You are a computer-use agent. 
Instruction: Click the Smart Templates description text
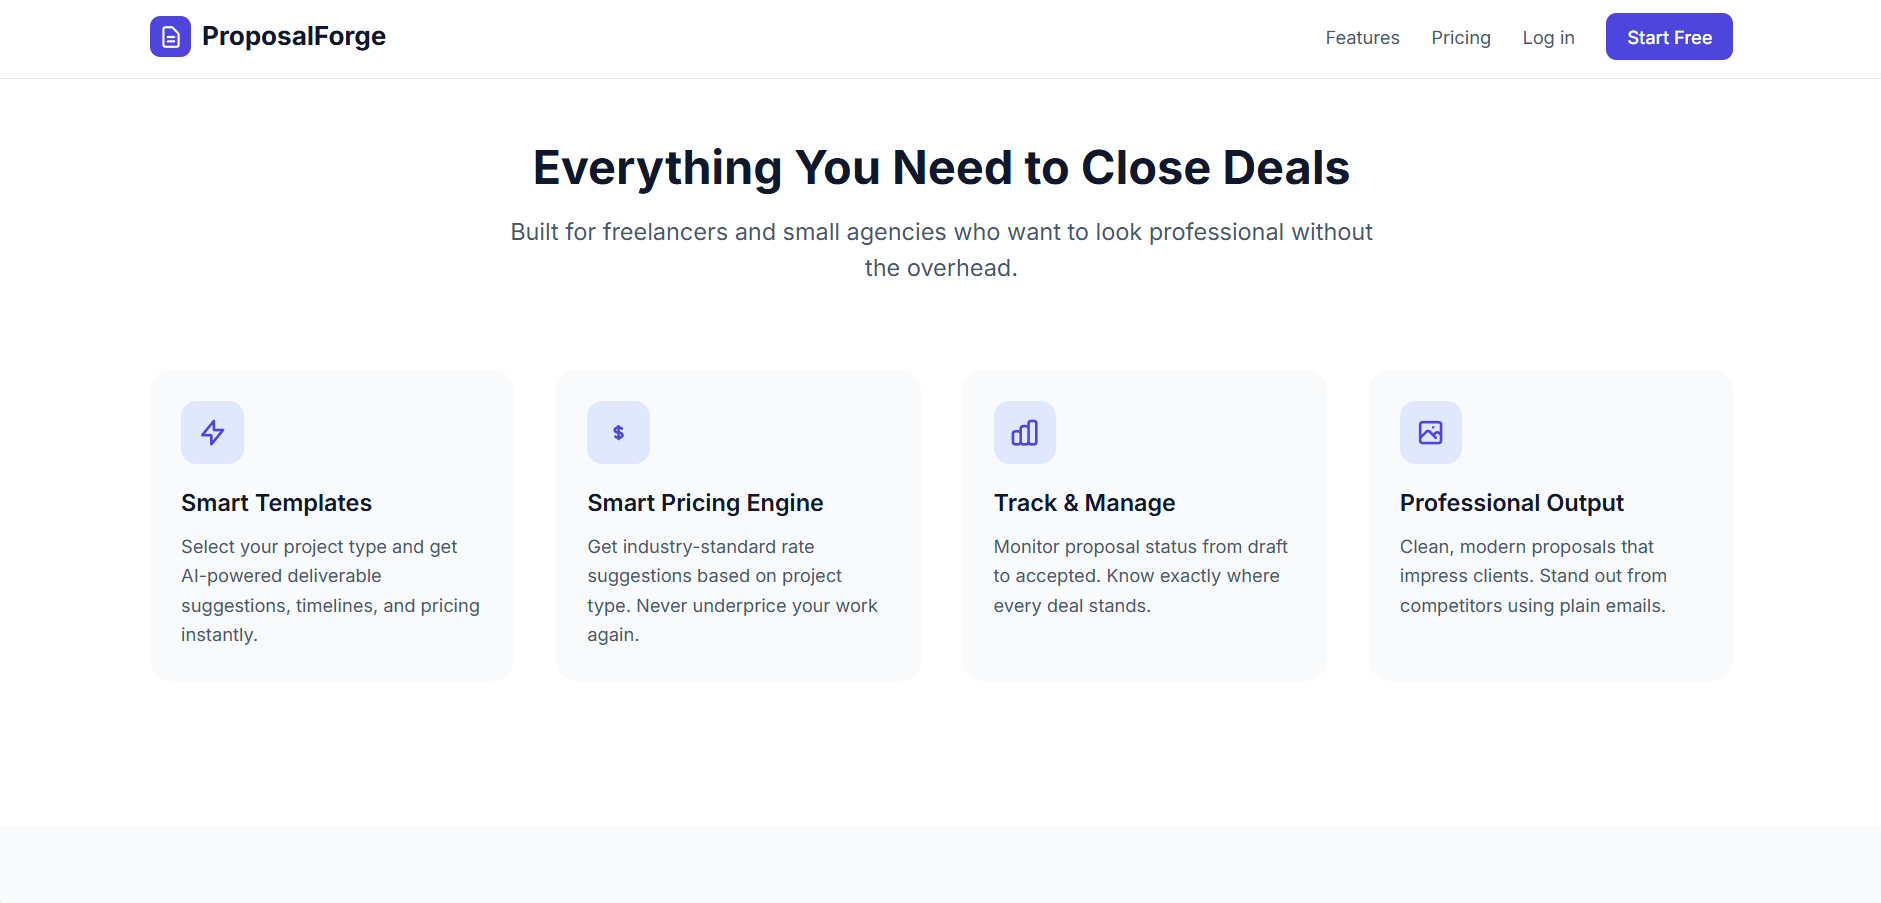click(x=330, y=590)
